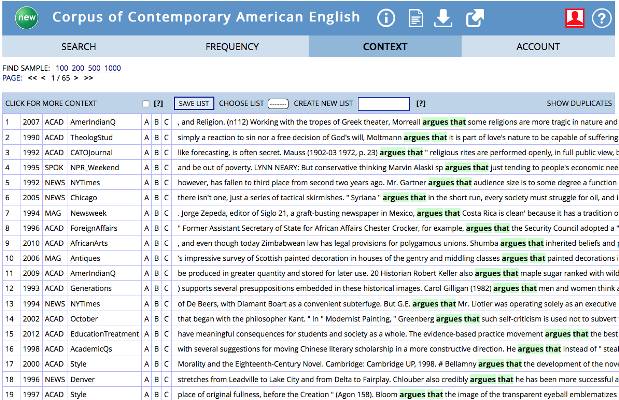Viewport: 619px width, 400px height.
Task: Switch to the FREQUENCY tab
Action: [x=232, y=47]
